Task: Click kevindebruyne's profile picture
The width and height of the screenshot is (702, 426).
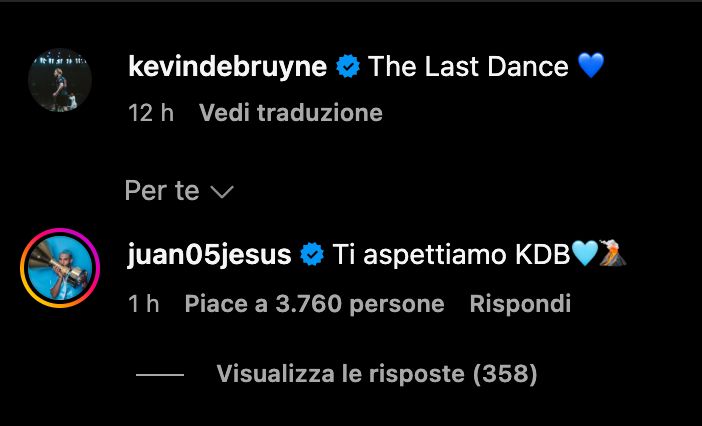Action: click(x=60, y=80)
